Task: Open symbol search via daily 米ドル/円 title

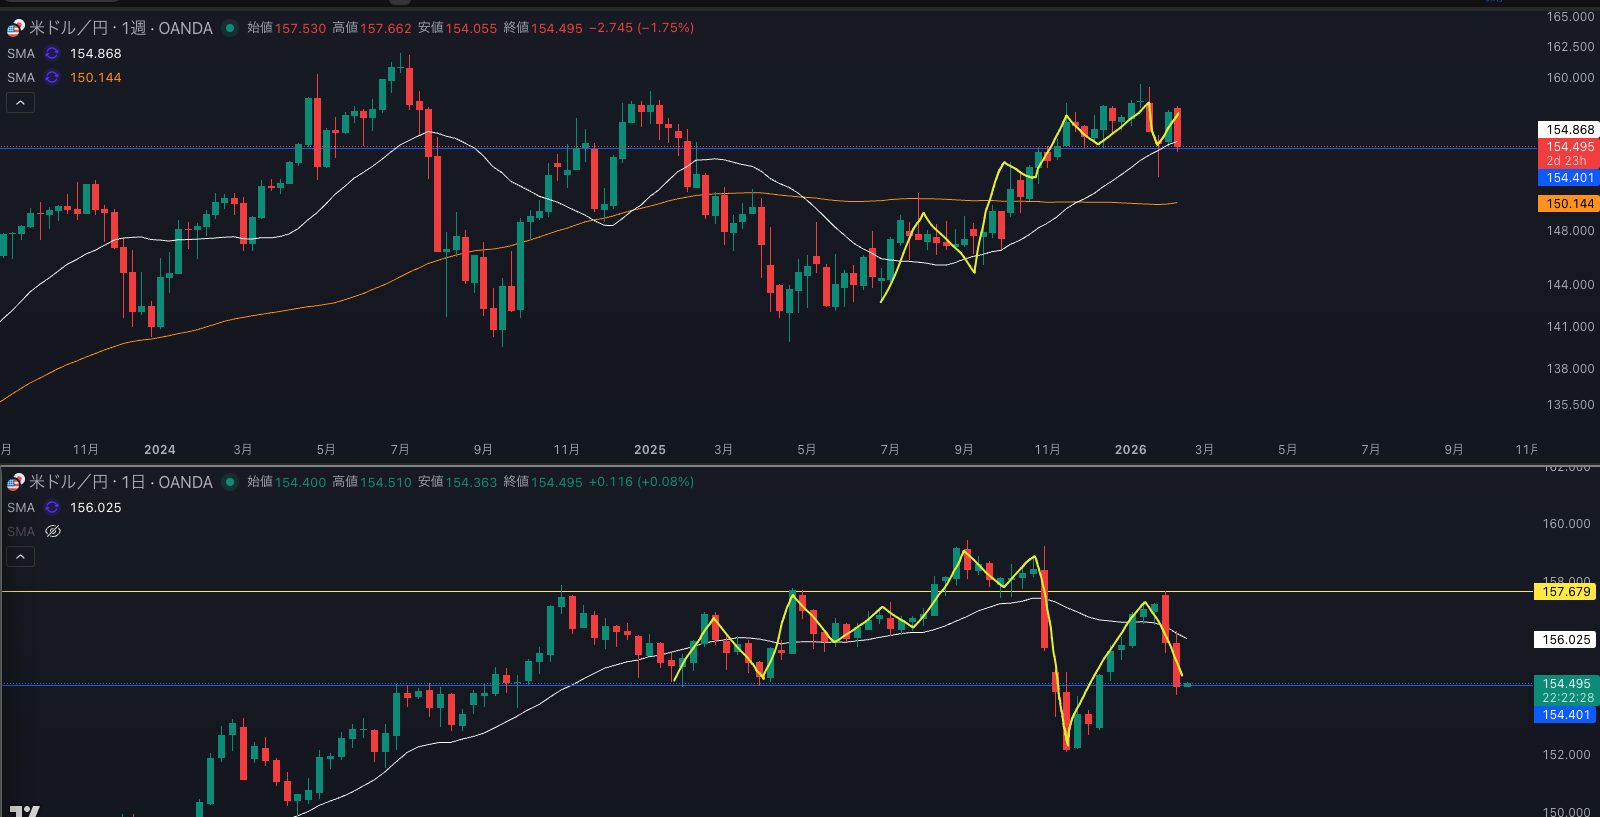Action: click(x=120, y=482)
